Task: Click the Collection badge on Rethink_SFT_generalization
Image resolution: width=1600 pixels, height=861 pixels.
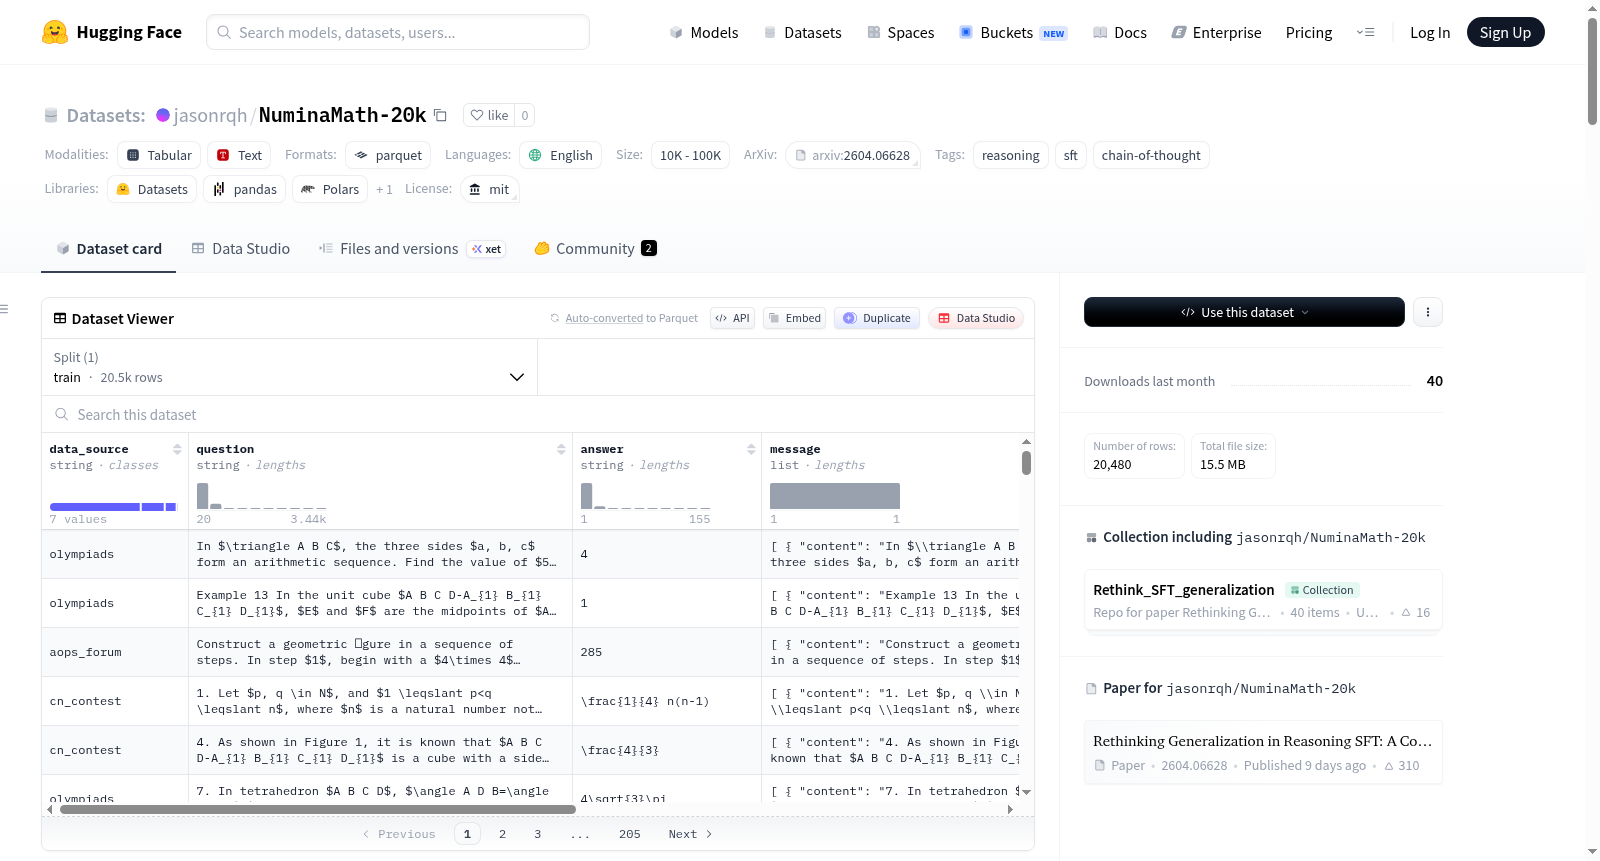Action: tap(1322, 590)
